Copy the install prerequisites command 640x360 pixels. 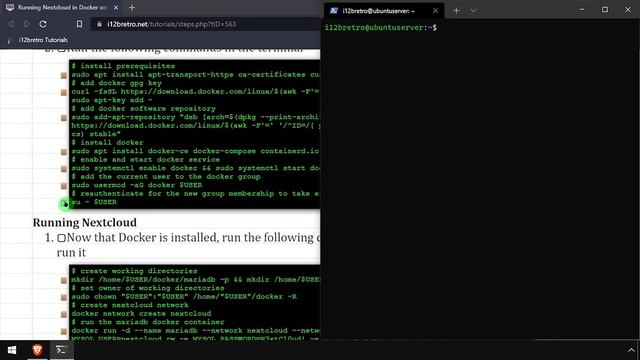pos(64,75)
